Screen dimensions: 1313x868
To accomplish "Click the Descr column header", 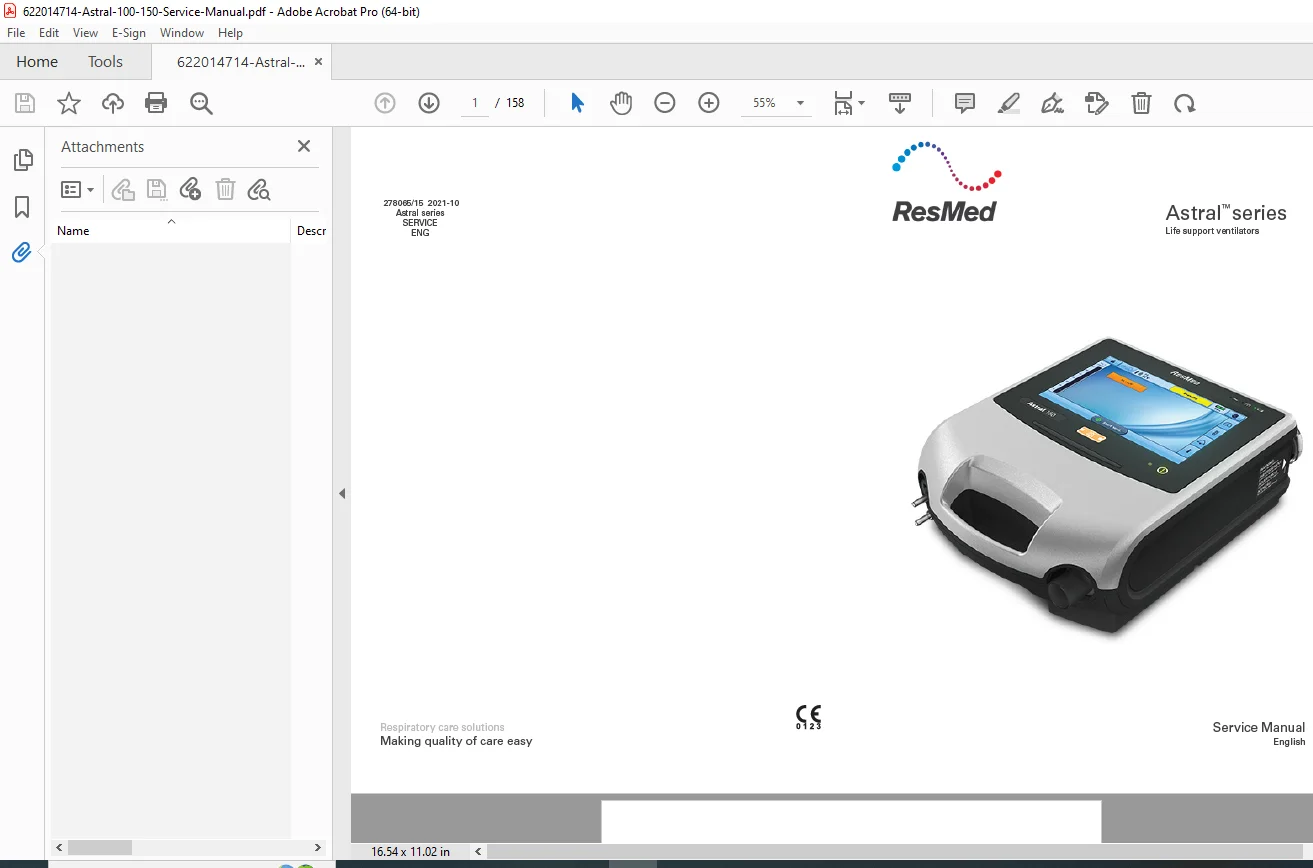I will pos(311,231).
